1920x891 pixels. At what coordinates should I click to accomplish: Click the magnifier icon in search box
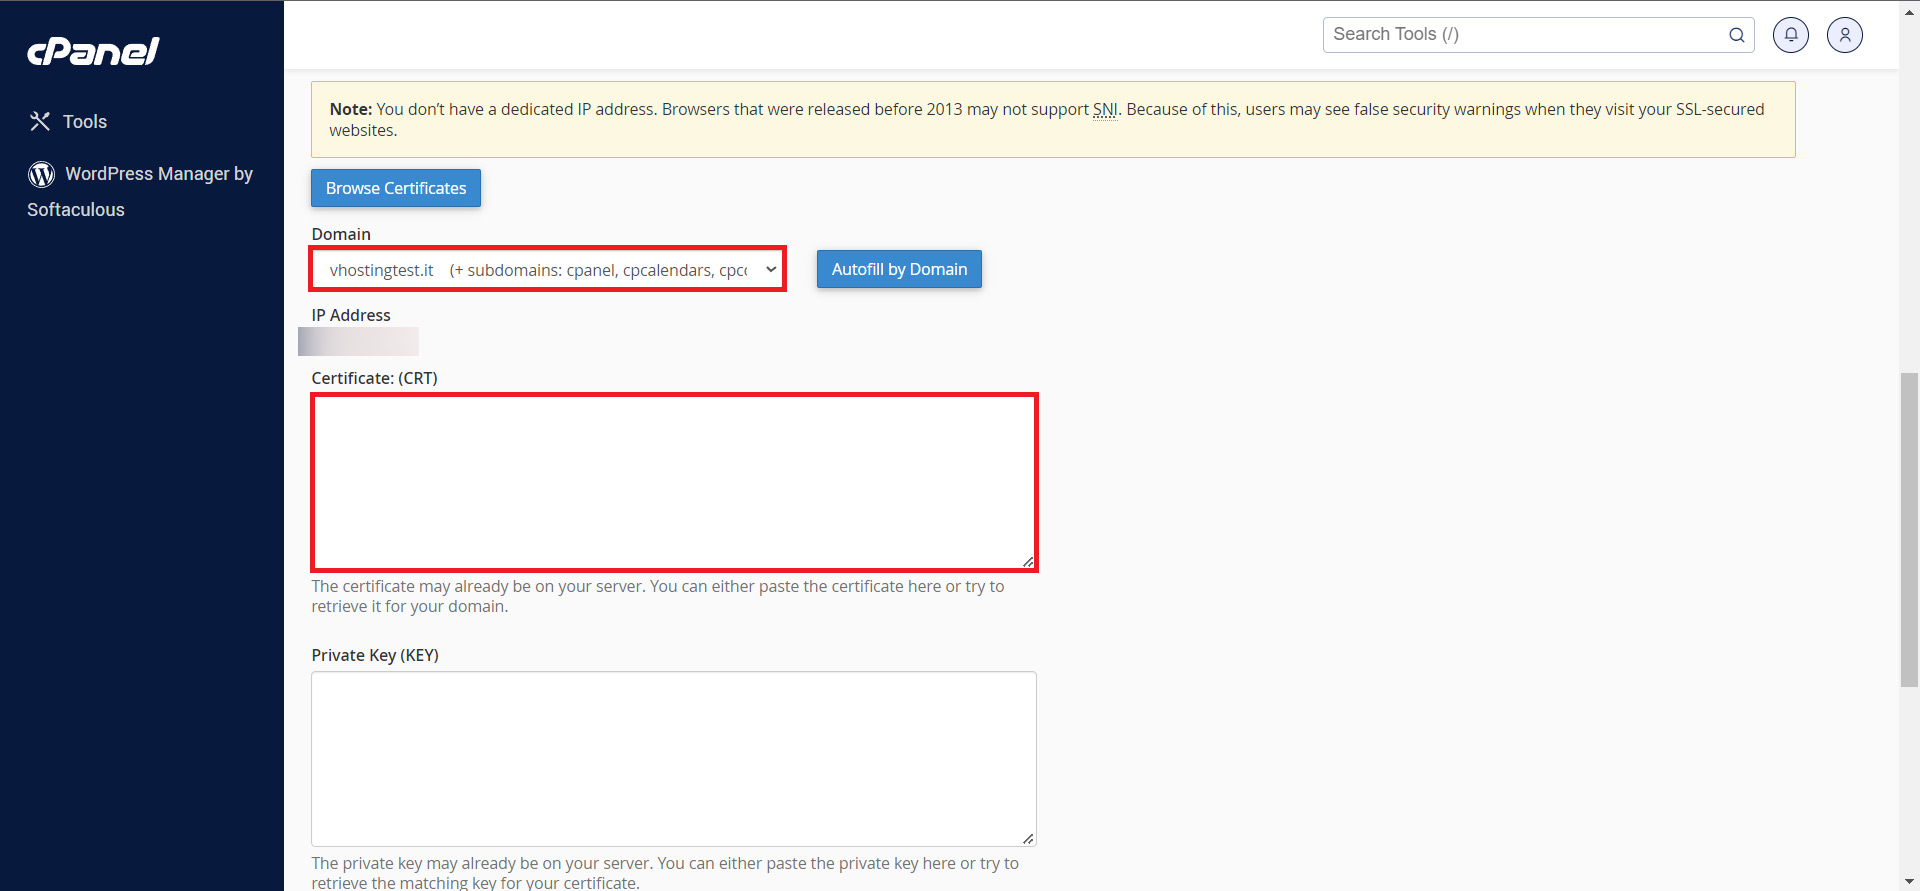1737,35
